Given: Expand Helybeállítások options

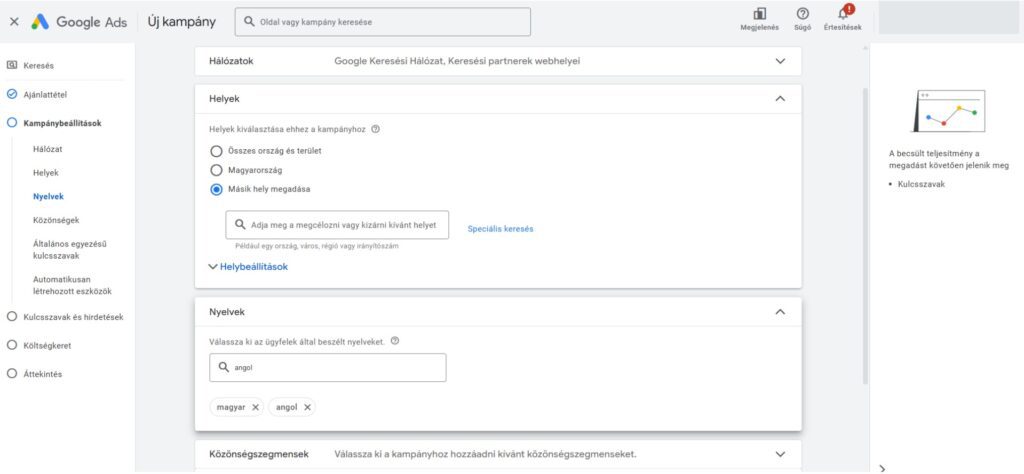Looking at the screenshot, I should click(x=248, y=267).
